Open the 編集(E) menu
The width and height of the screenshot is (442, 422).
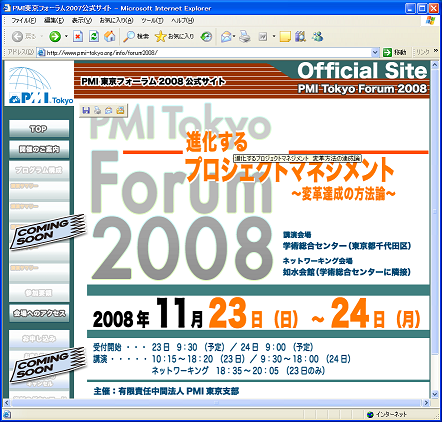click(x=54, y=21)
